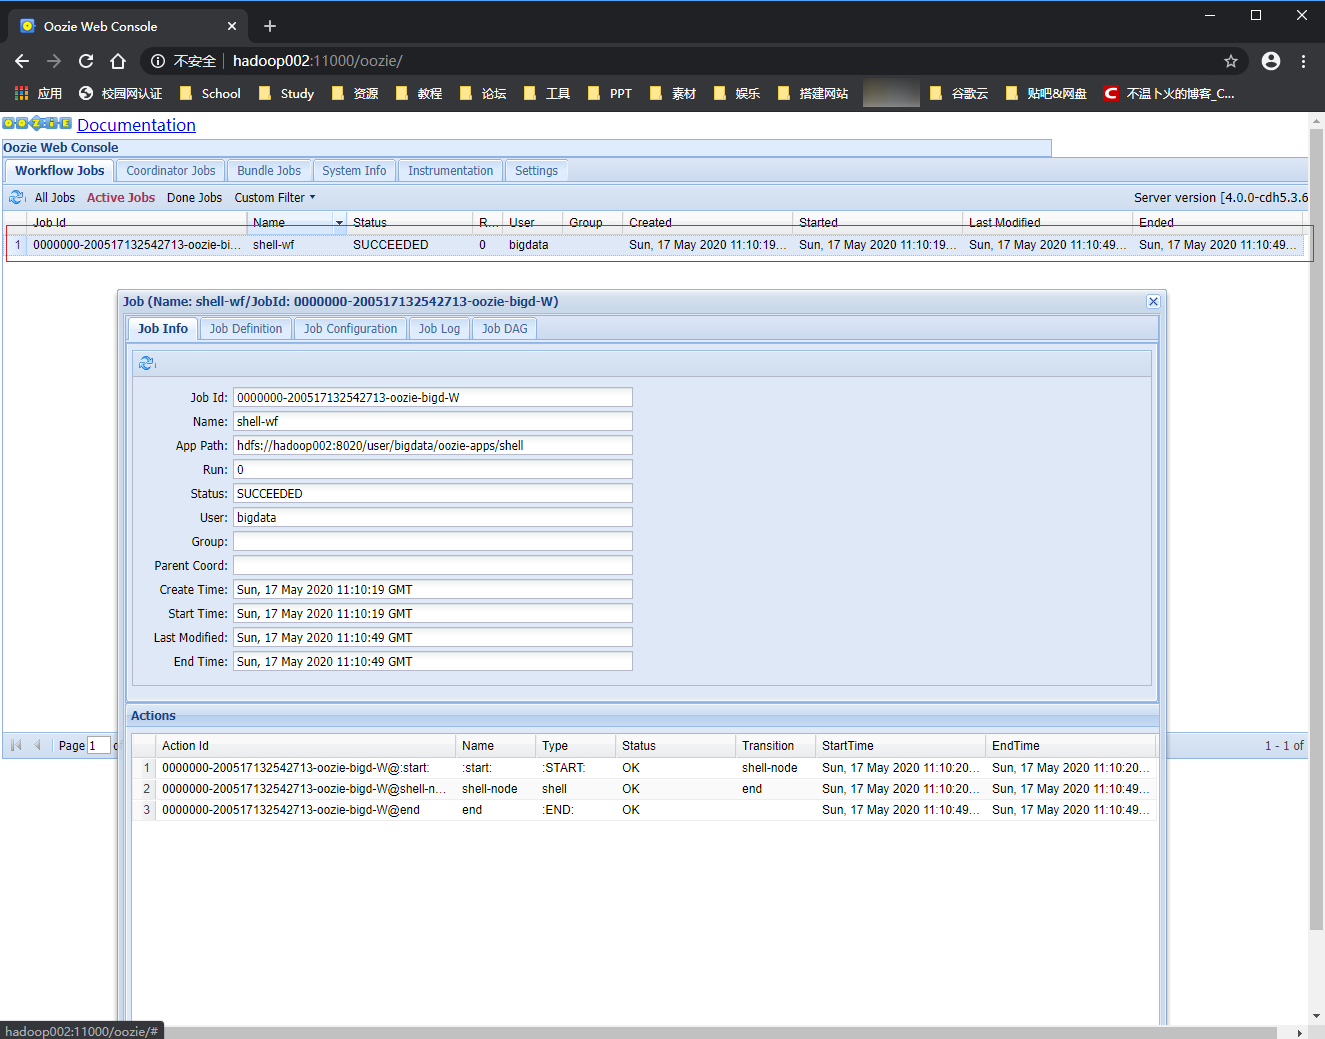Go to previous page of jobs
The image size is (1325, 1039).
point(38,745)
